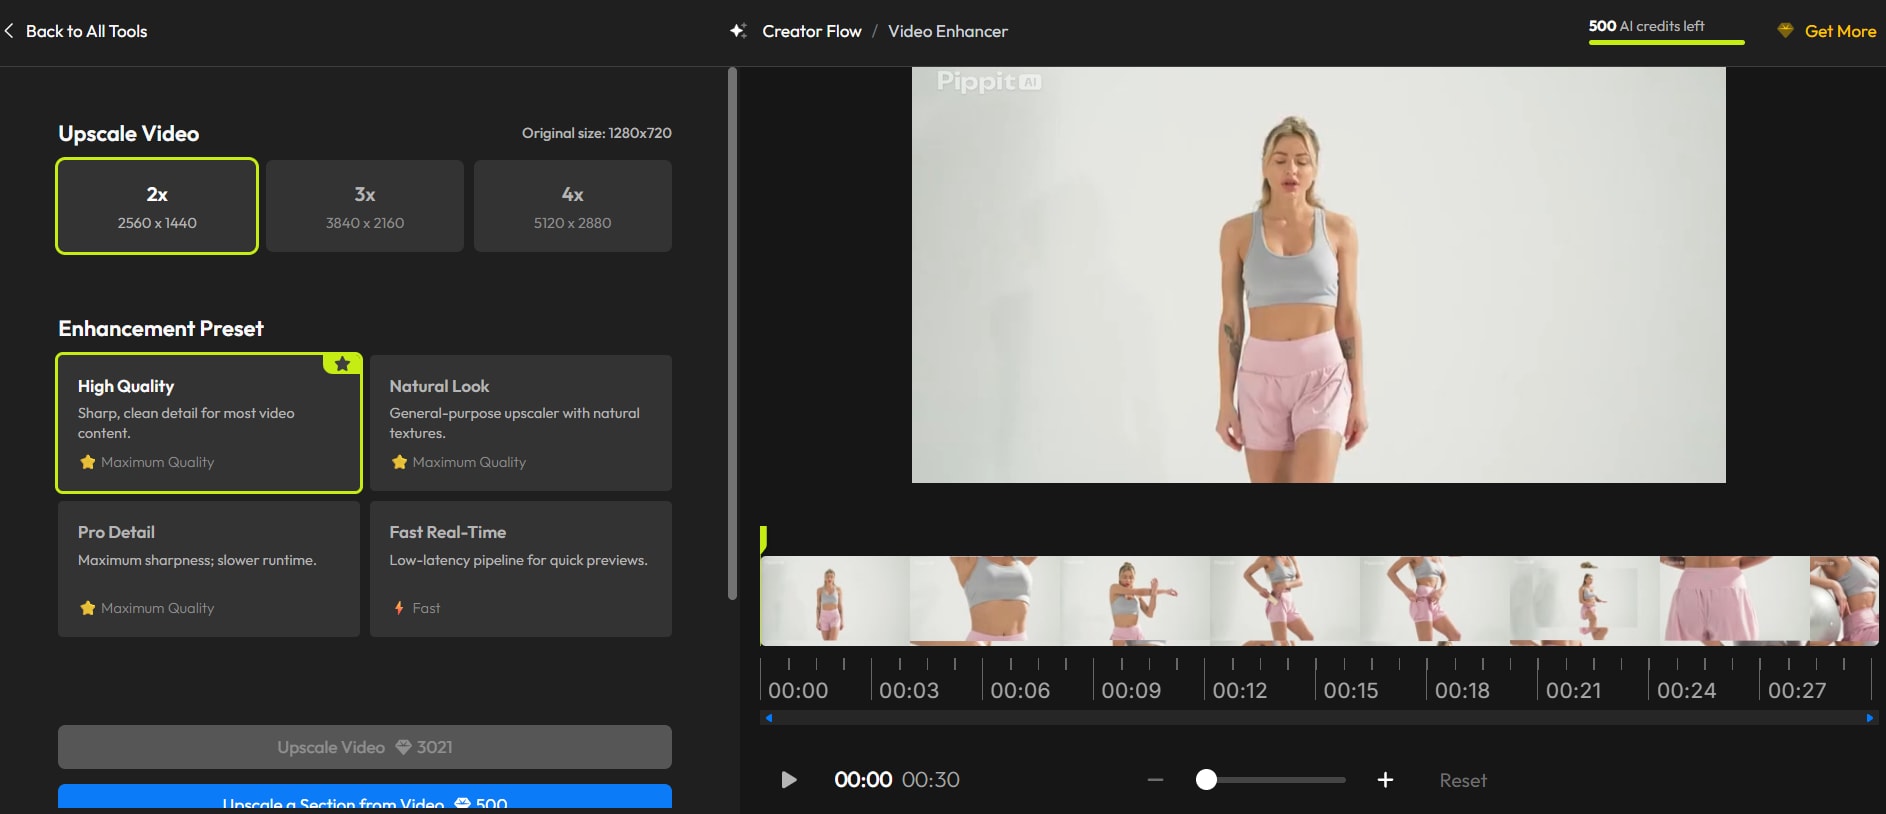Click '500 AI credits left' text
This screenshot has width=1886, height=814.
point(1646,26)
